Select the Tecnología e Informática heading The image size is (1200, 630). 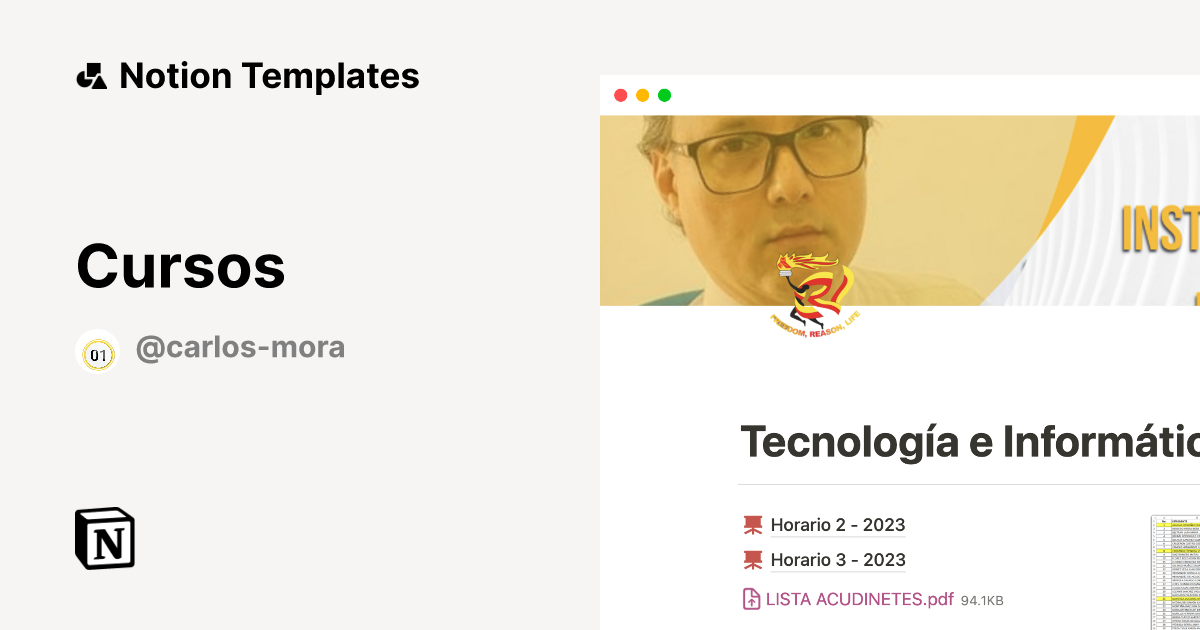[960, 440]
